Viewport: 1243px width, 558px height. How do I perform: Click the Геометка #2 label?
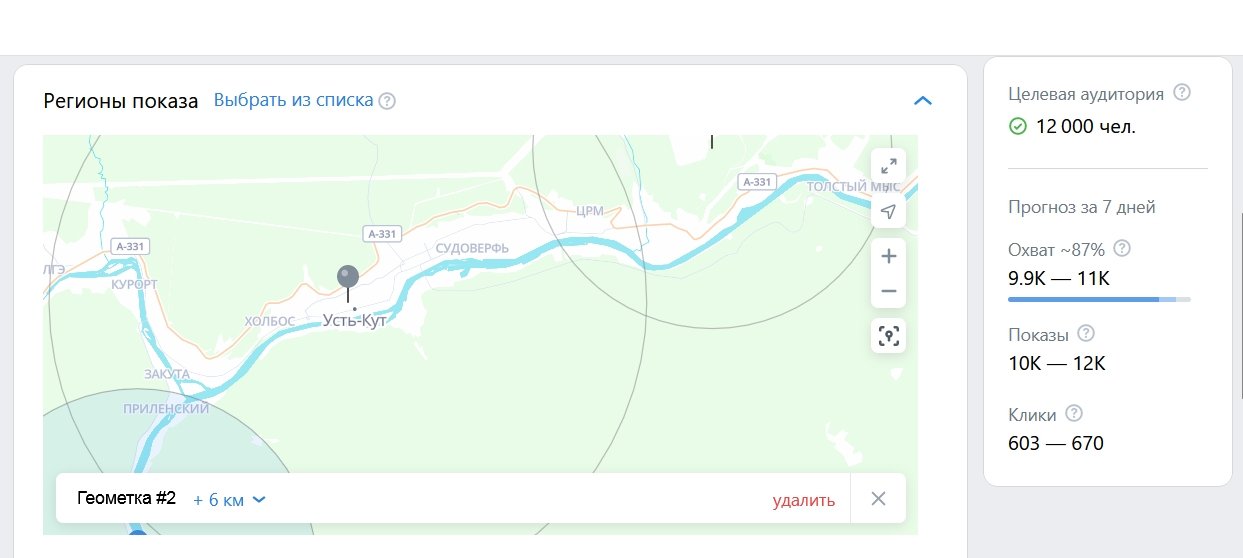coord(126,498)
